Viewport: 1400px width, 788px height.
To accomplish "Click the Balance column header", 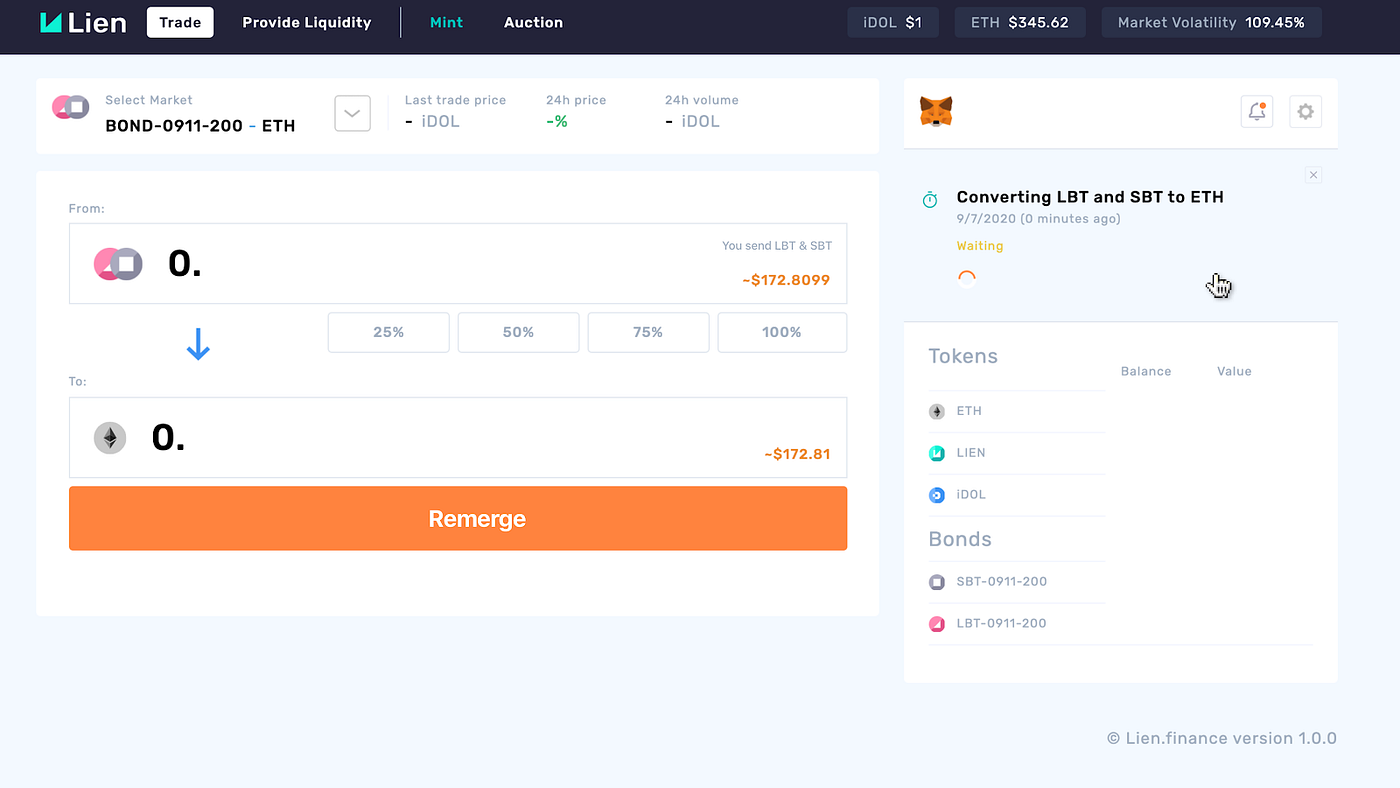I will [1146, 371].
